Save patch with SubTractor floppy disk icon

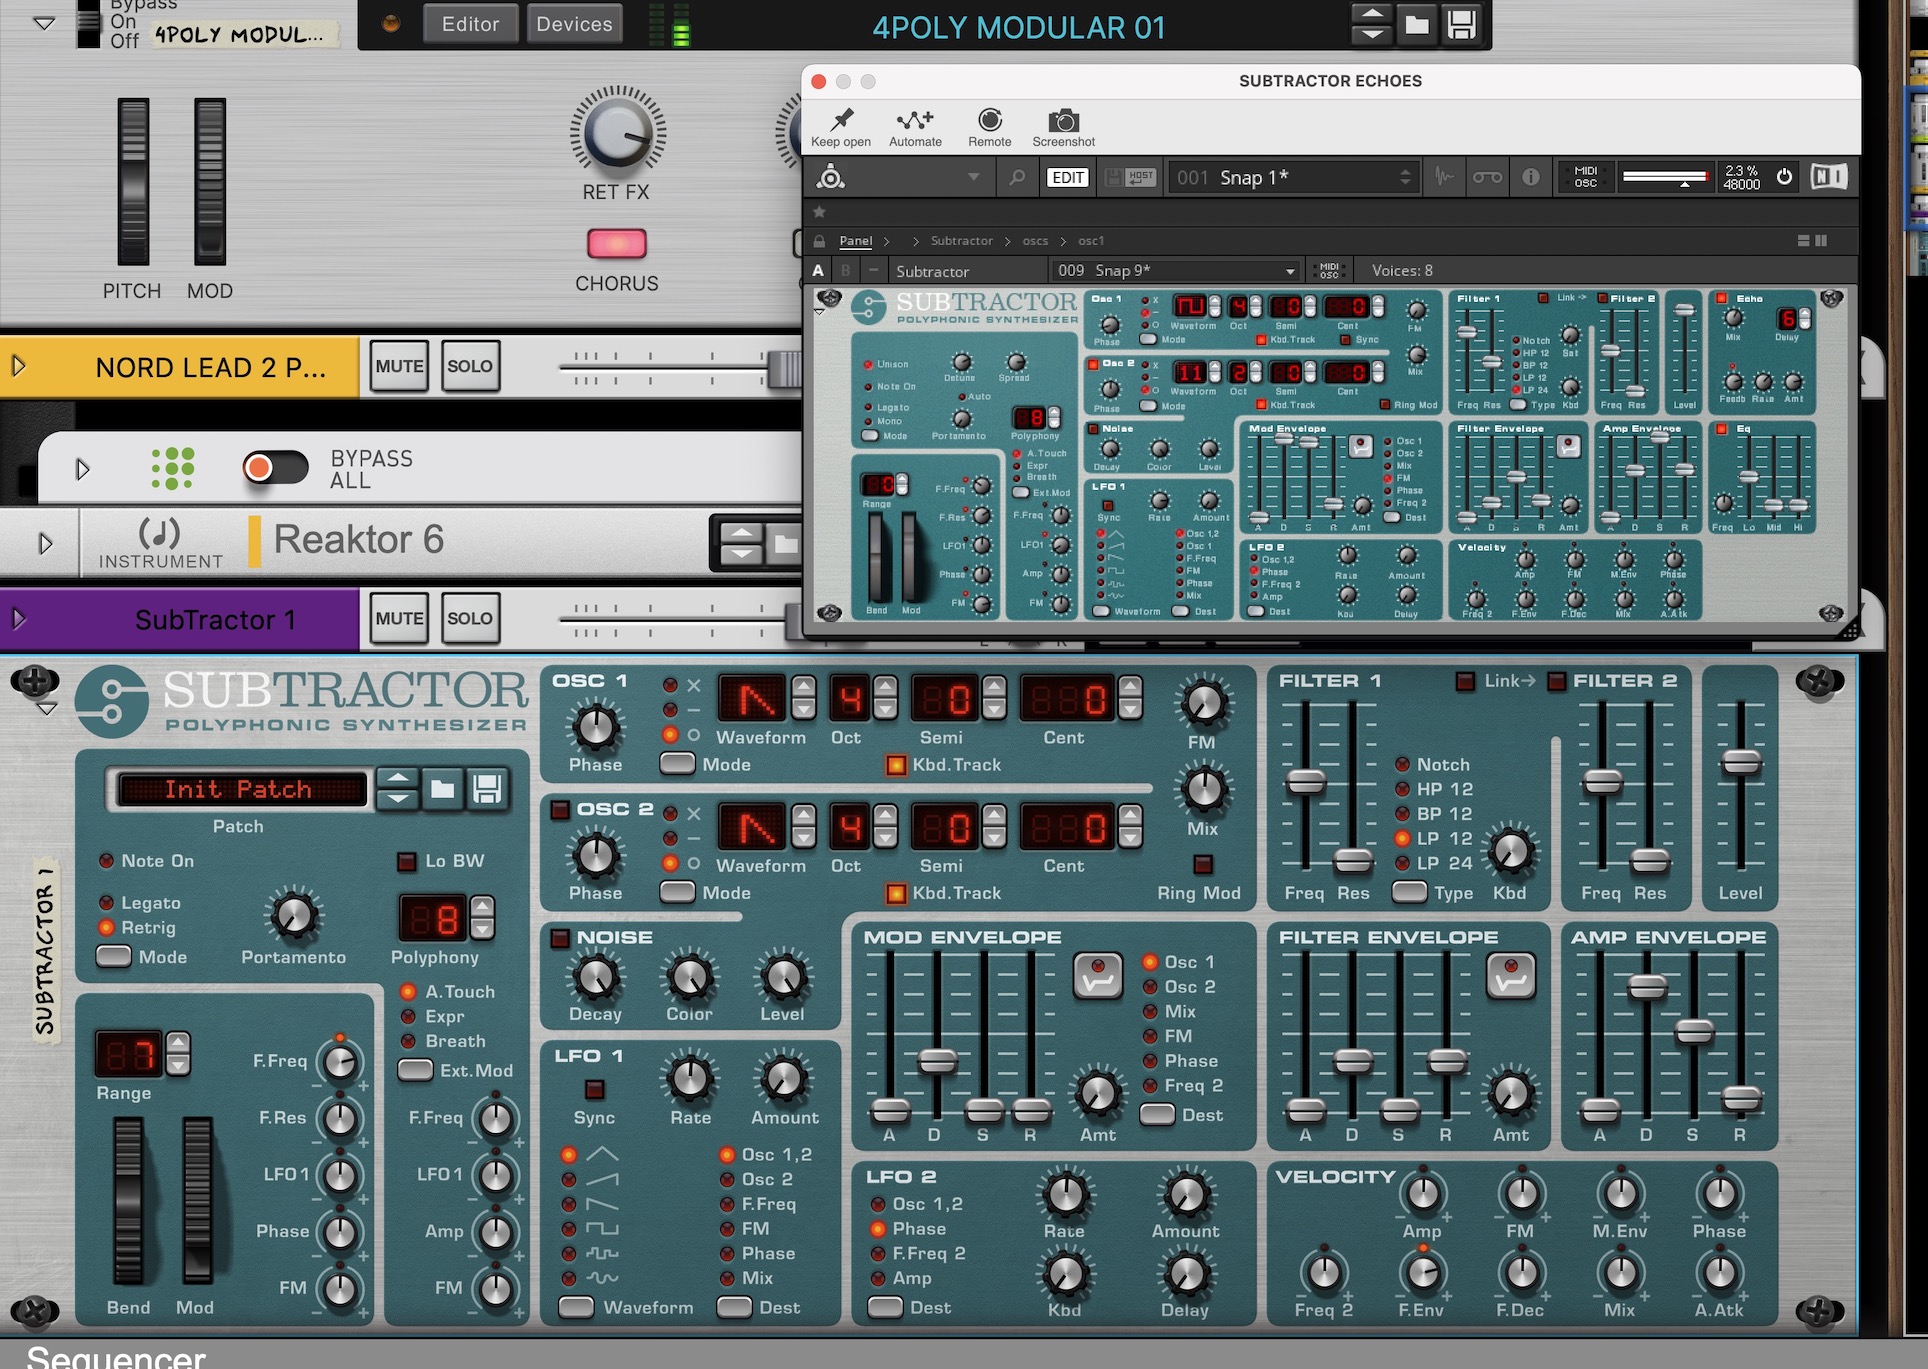coord(487,789)
